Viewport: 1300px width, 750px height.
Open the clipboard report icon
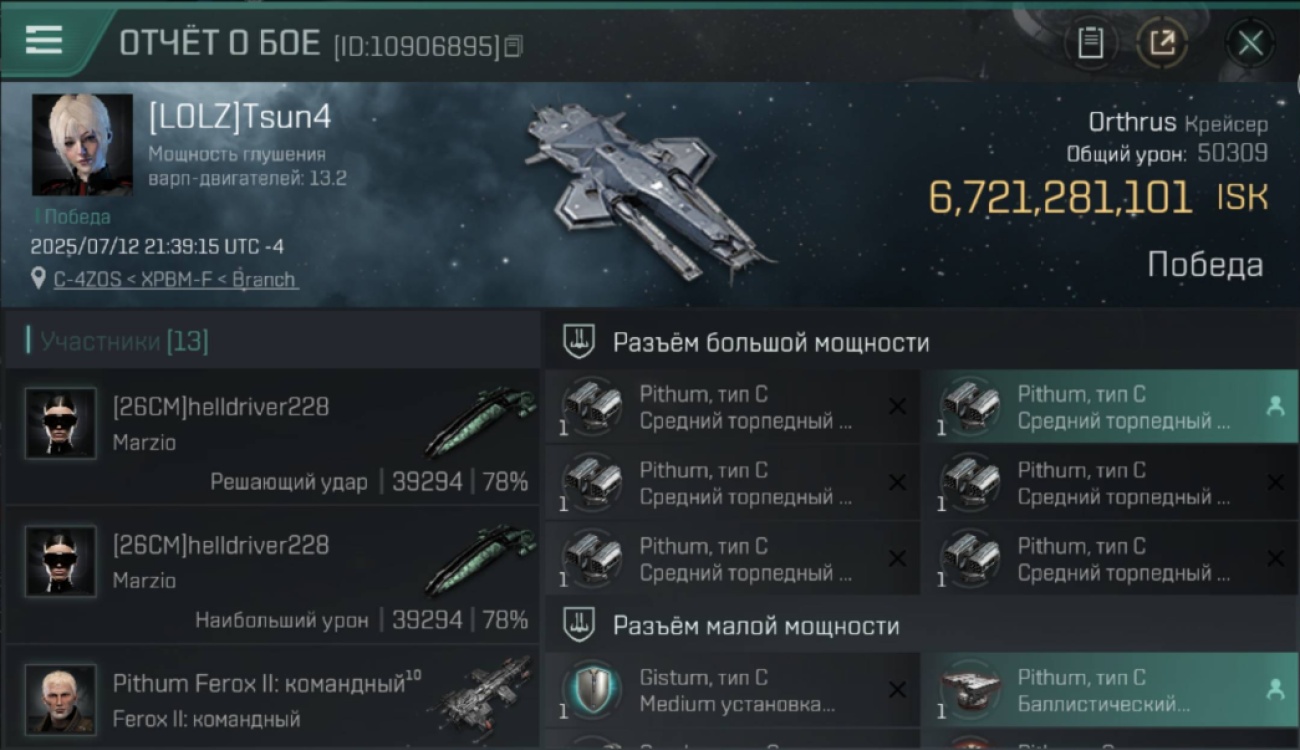1090,42
